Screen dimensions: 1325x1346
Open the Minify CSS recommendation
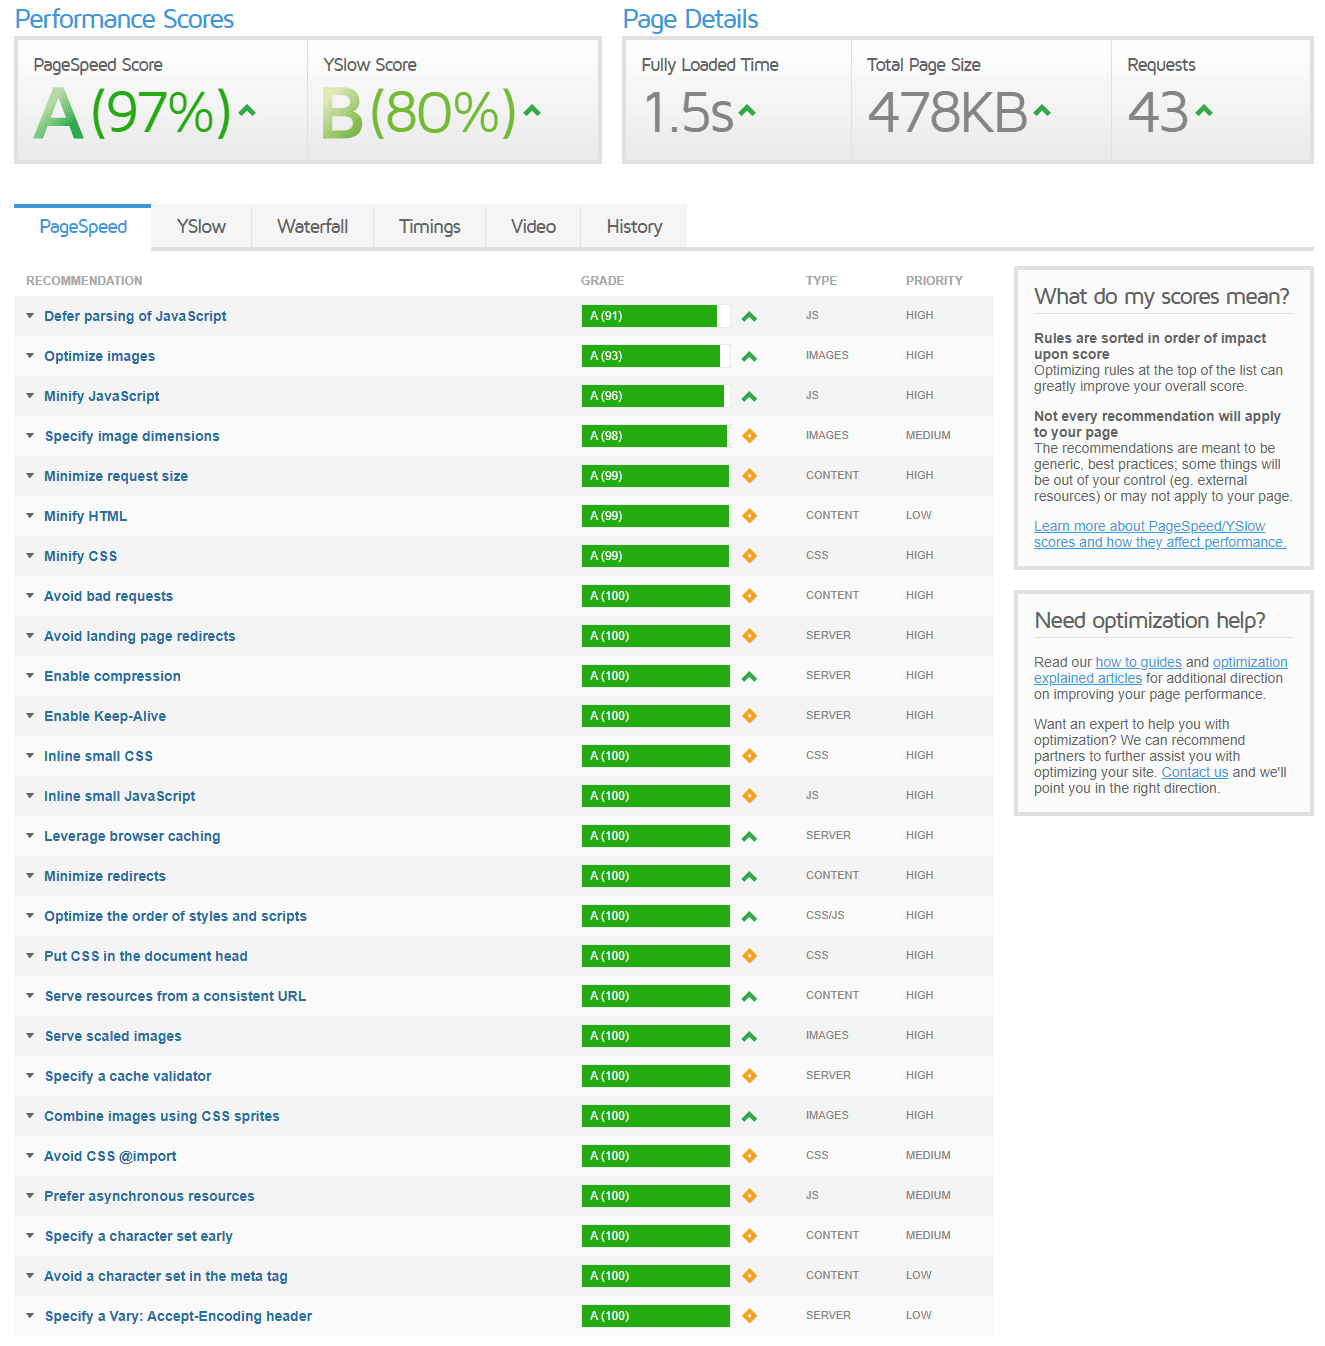click(x=80, y=556)
